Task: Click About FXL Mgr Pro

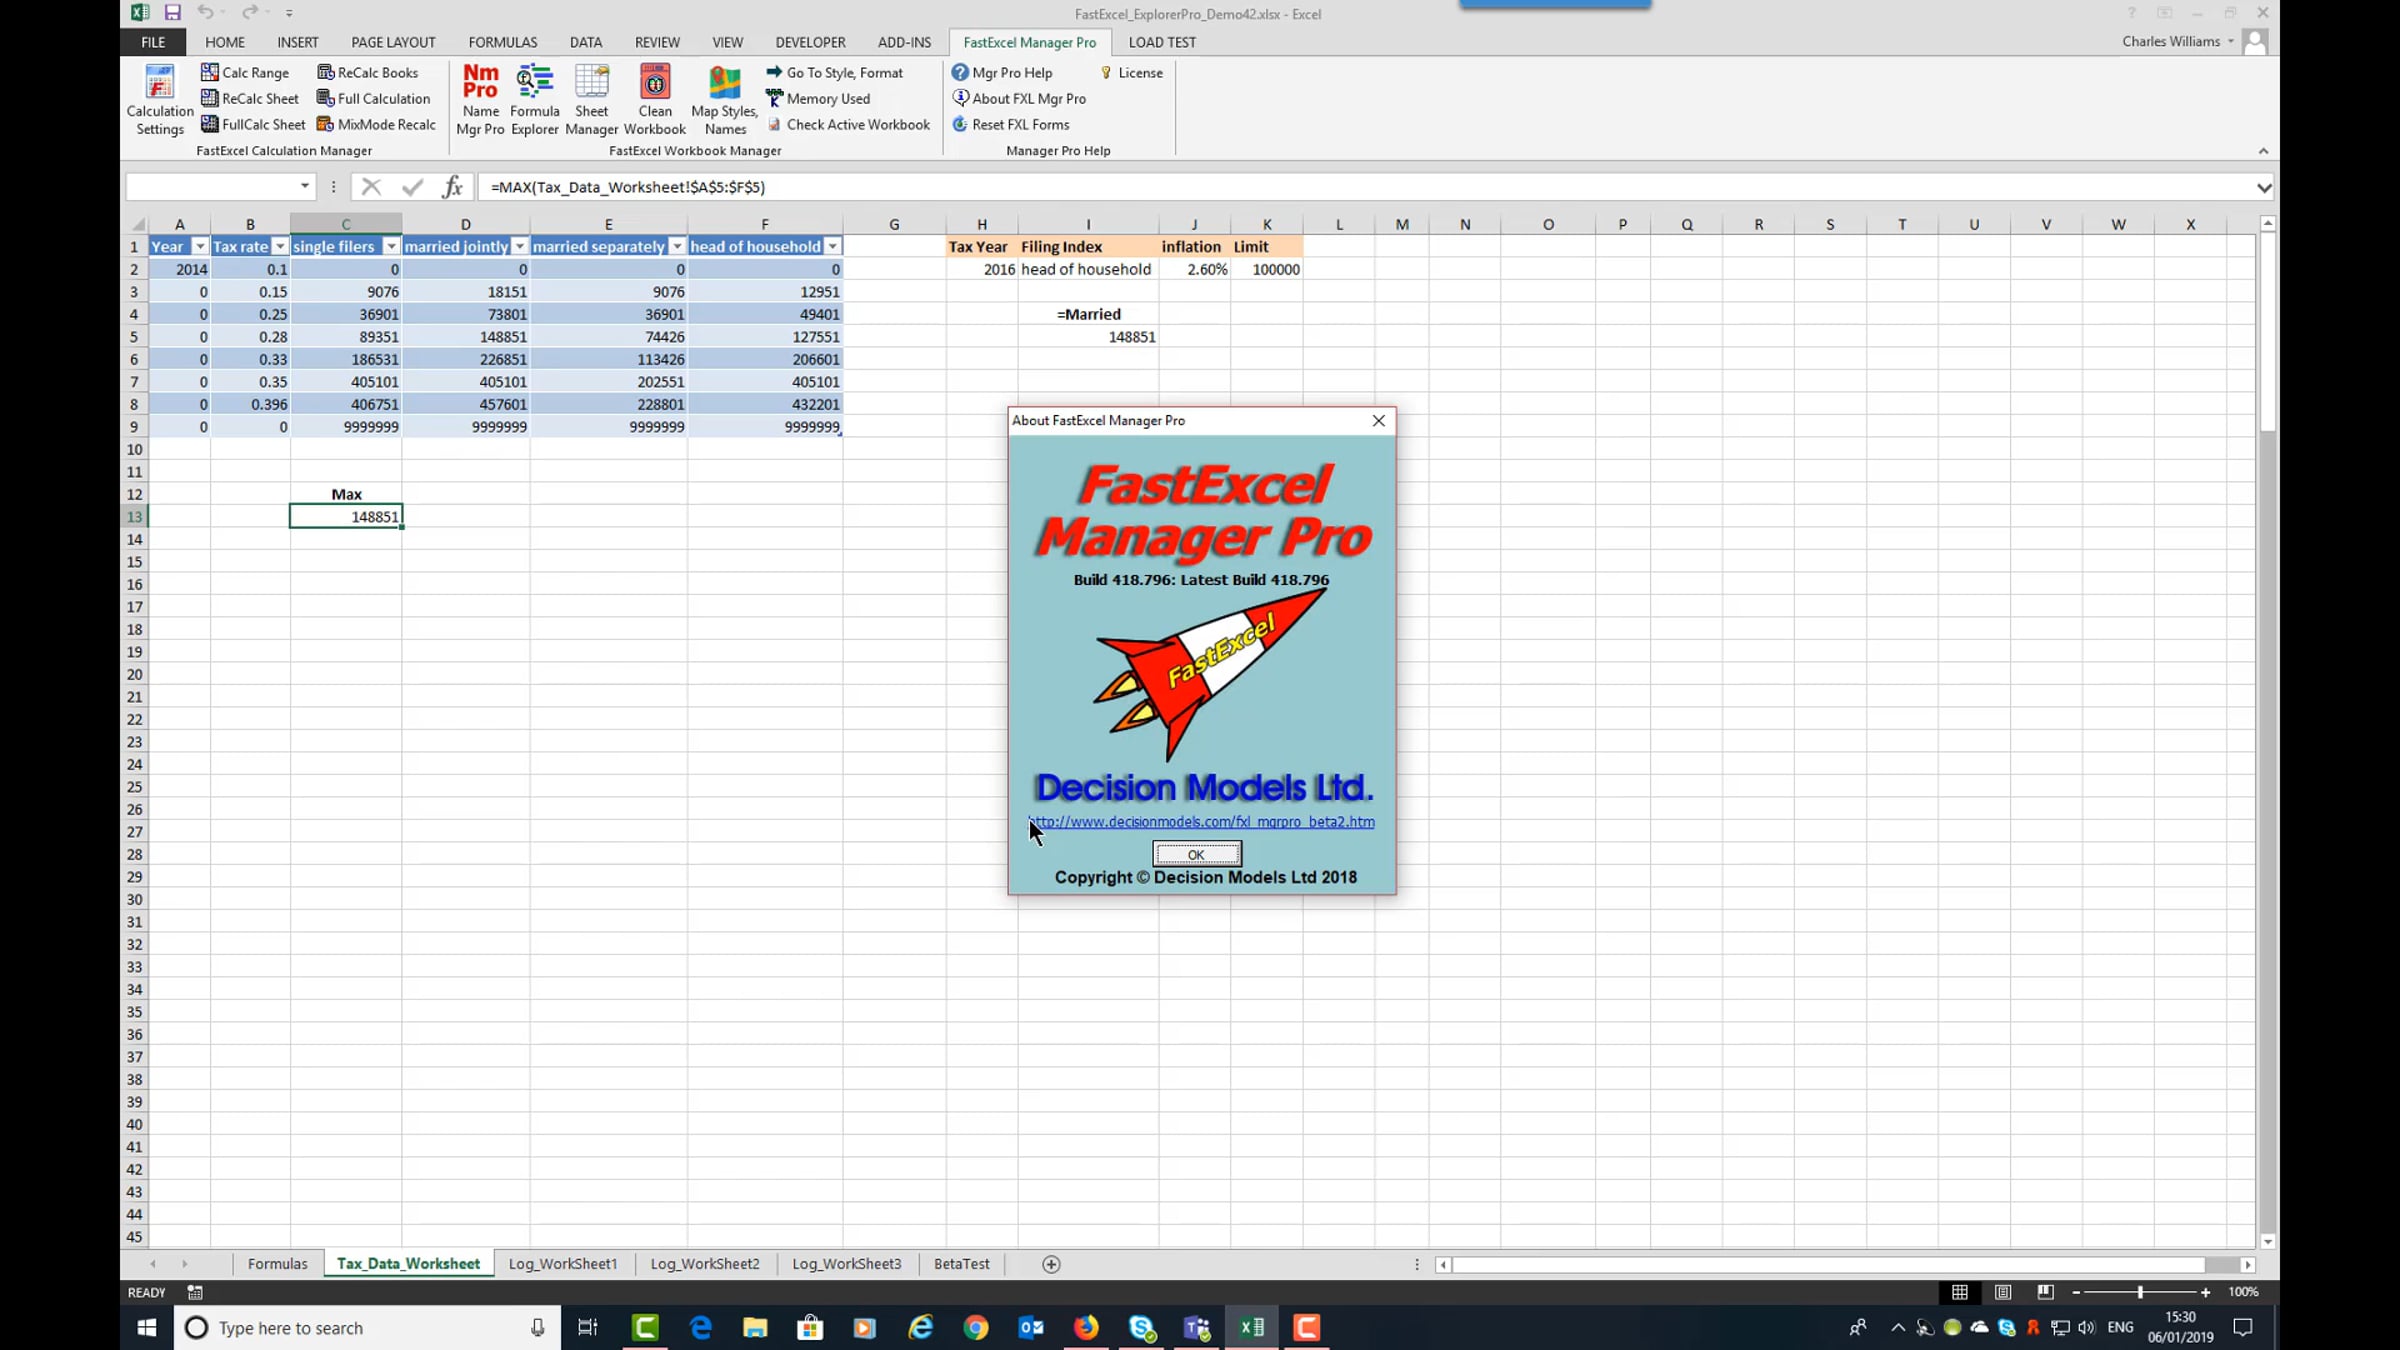Action: coord(1019,99)
